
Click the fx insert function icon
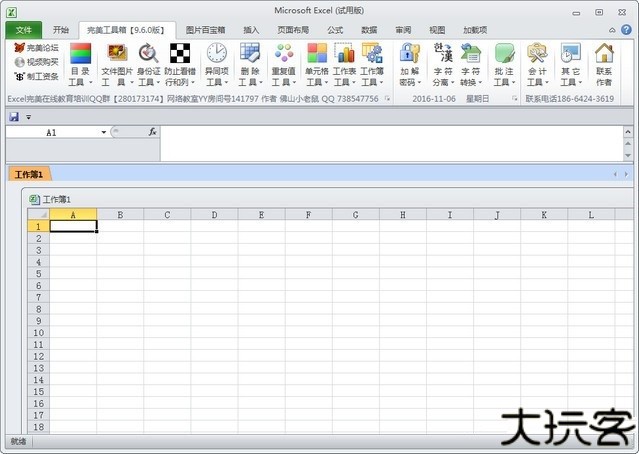click(x=152, y=132)
